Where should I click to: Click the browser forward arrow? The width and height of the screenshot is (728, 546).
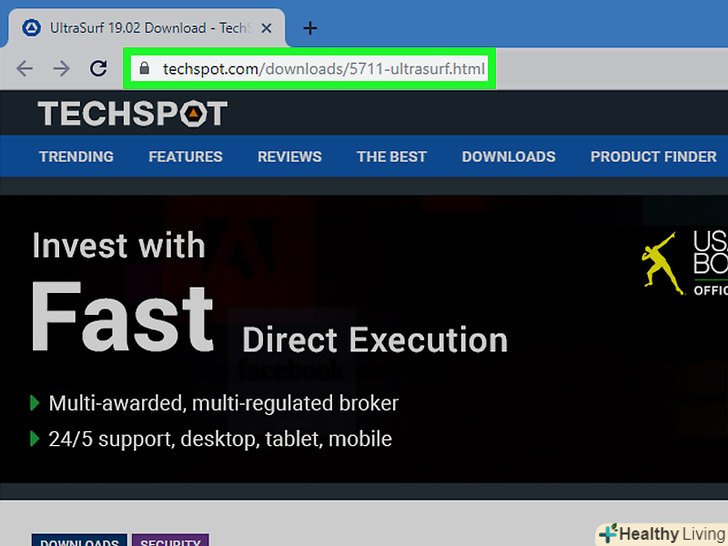point(61,69)
